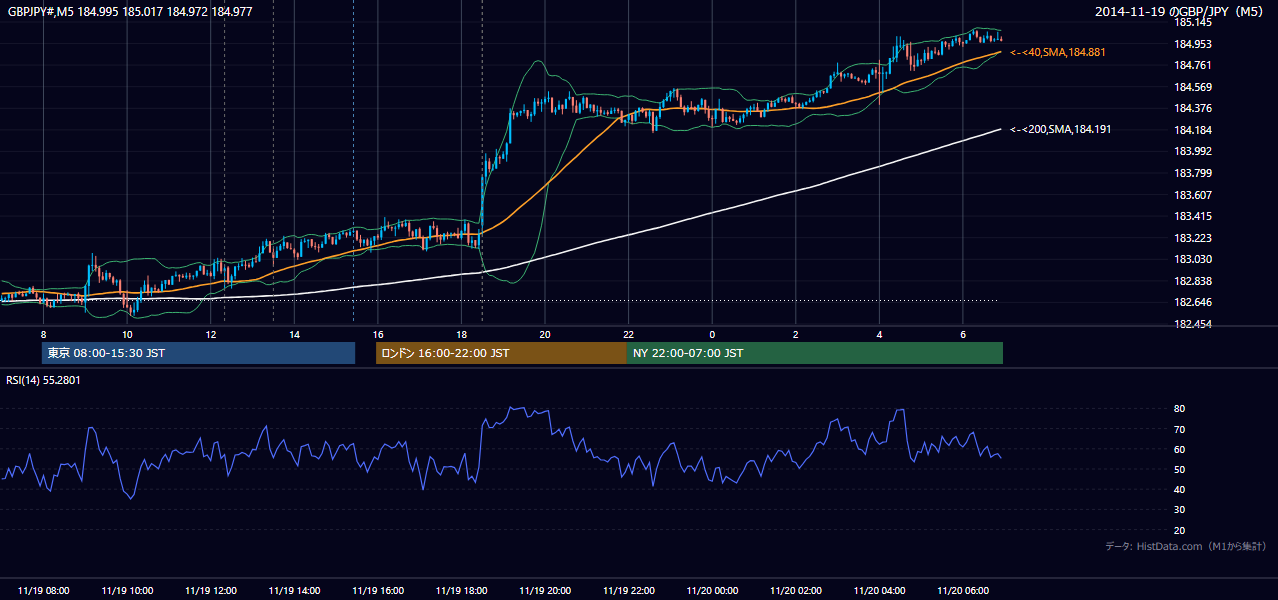Click the 11/19 22:00 time label

[629, 591]
